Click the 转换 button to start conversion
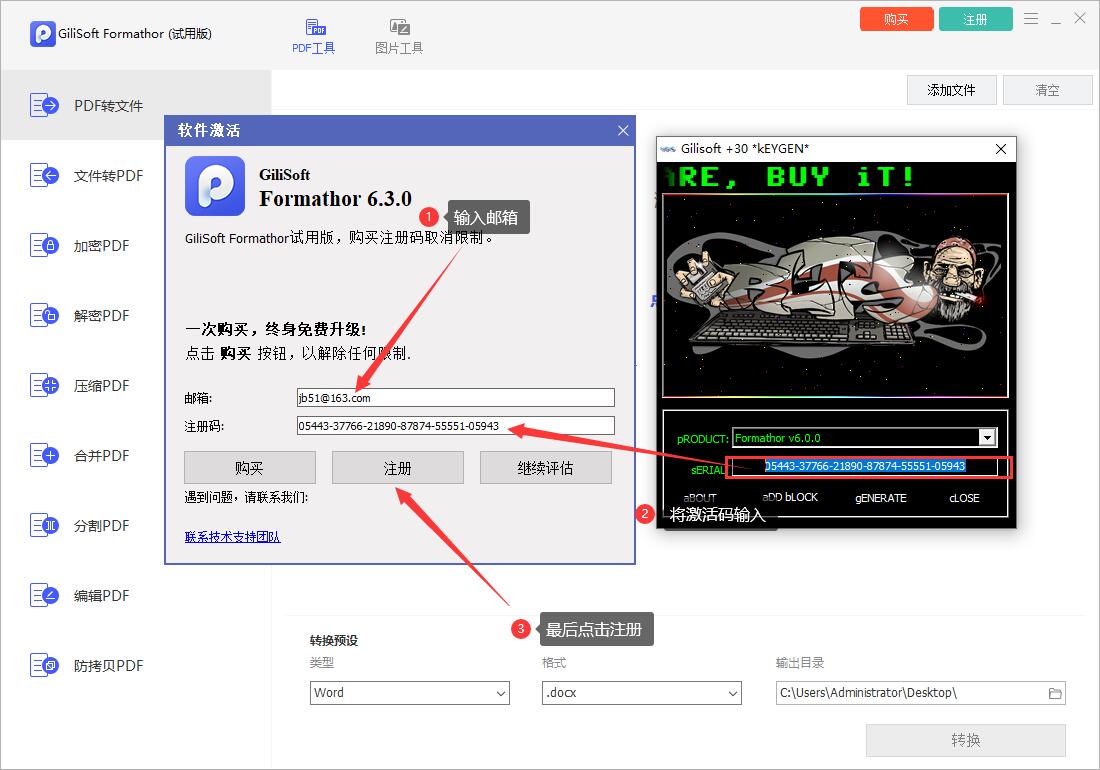This screenshot has width=1100, height=770. coord(965,740)
